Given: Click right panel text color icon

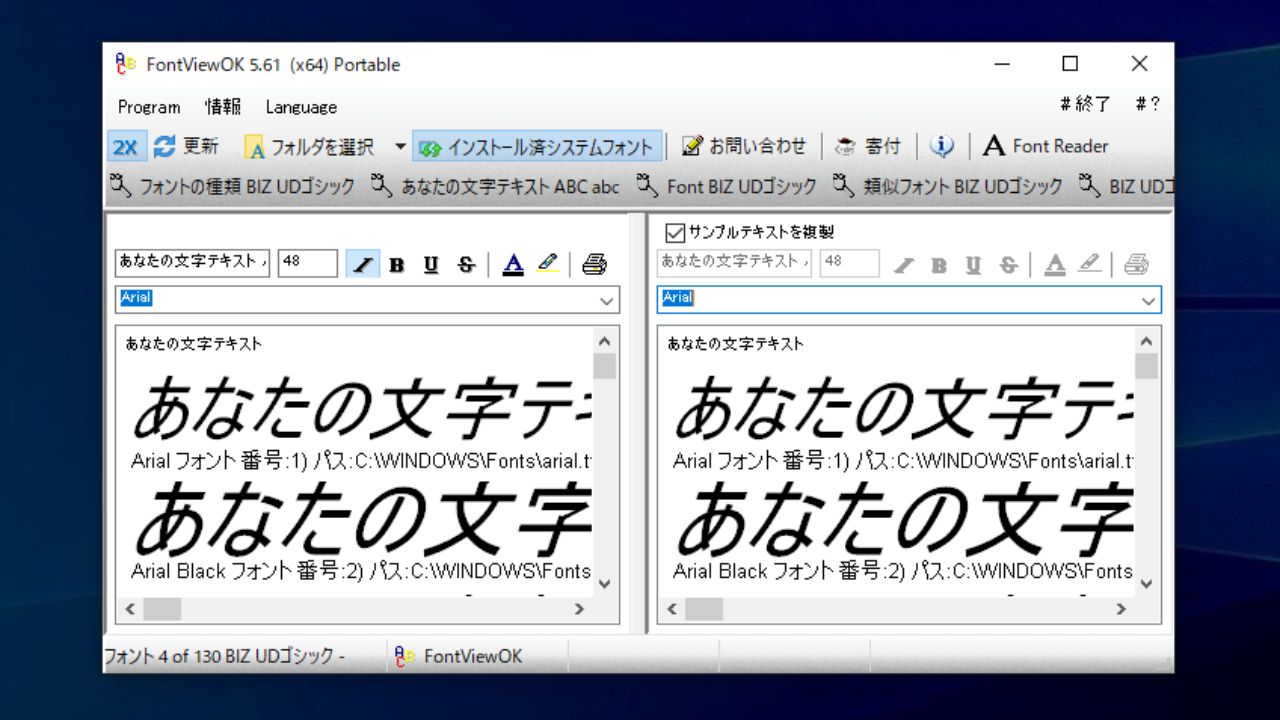Looking at the screenshot, I should coord(1055,264).
